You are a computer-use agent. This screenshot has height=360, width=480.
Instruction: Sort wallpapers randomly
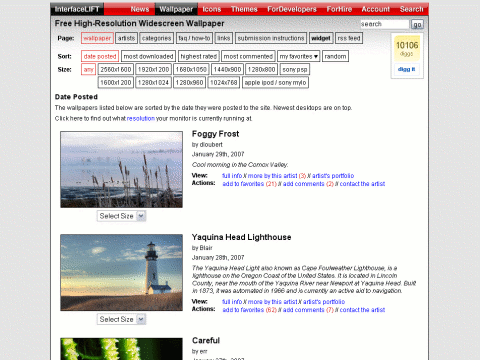coord(335,56)
